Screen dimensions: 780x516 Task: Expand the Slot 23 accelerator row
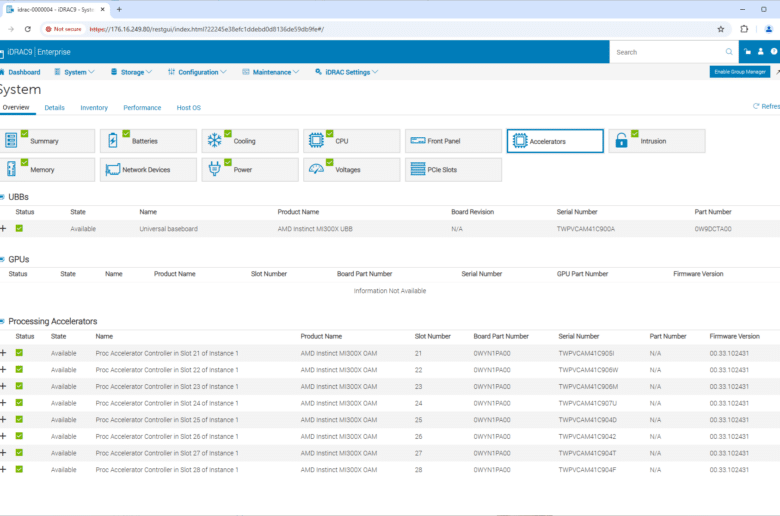pos(3,386)
